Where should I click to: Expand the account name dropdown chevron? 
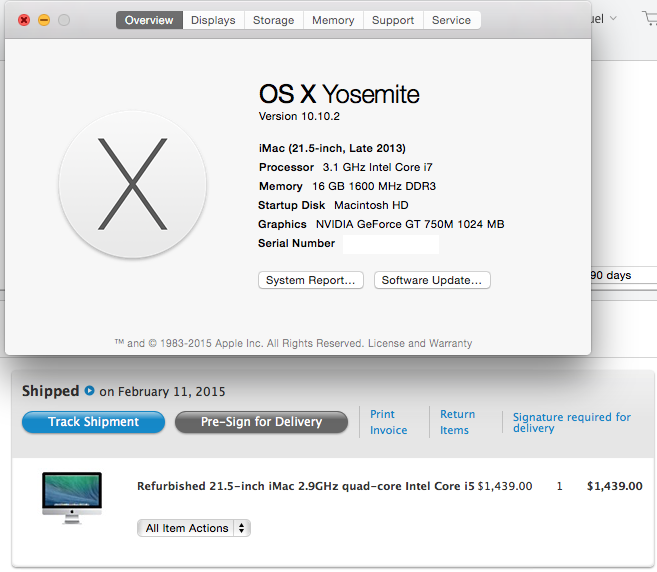tap(613, 18)
